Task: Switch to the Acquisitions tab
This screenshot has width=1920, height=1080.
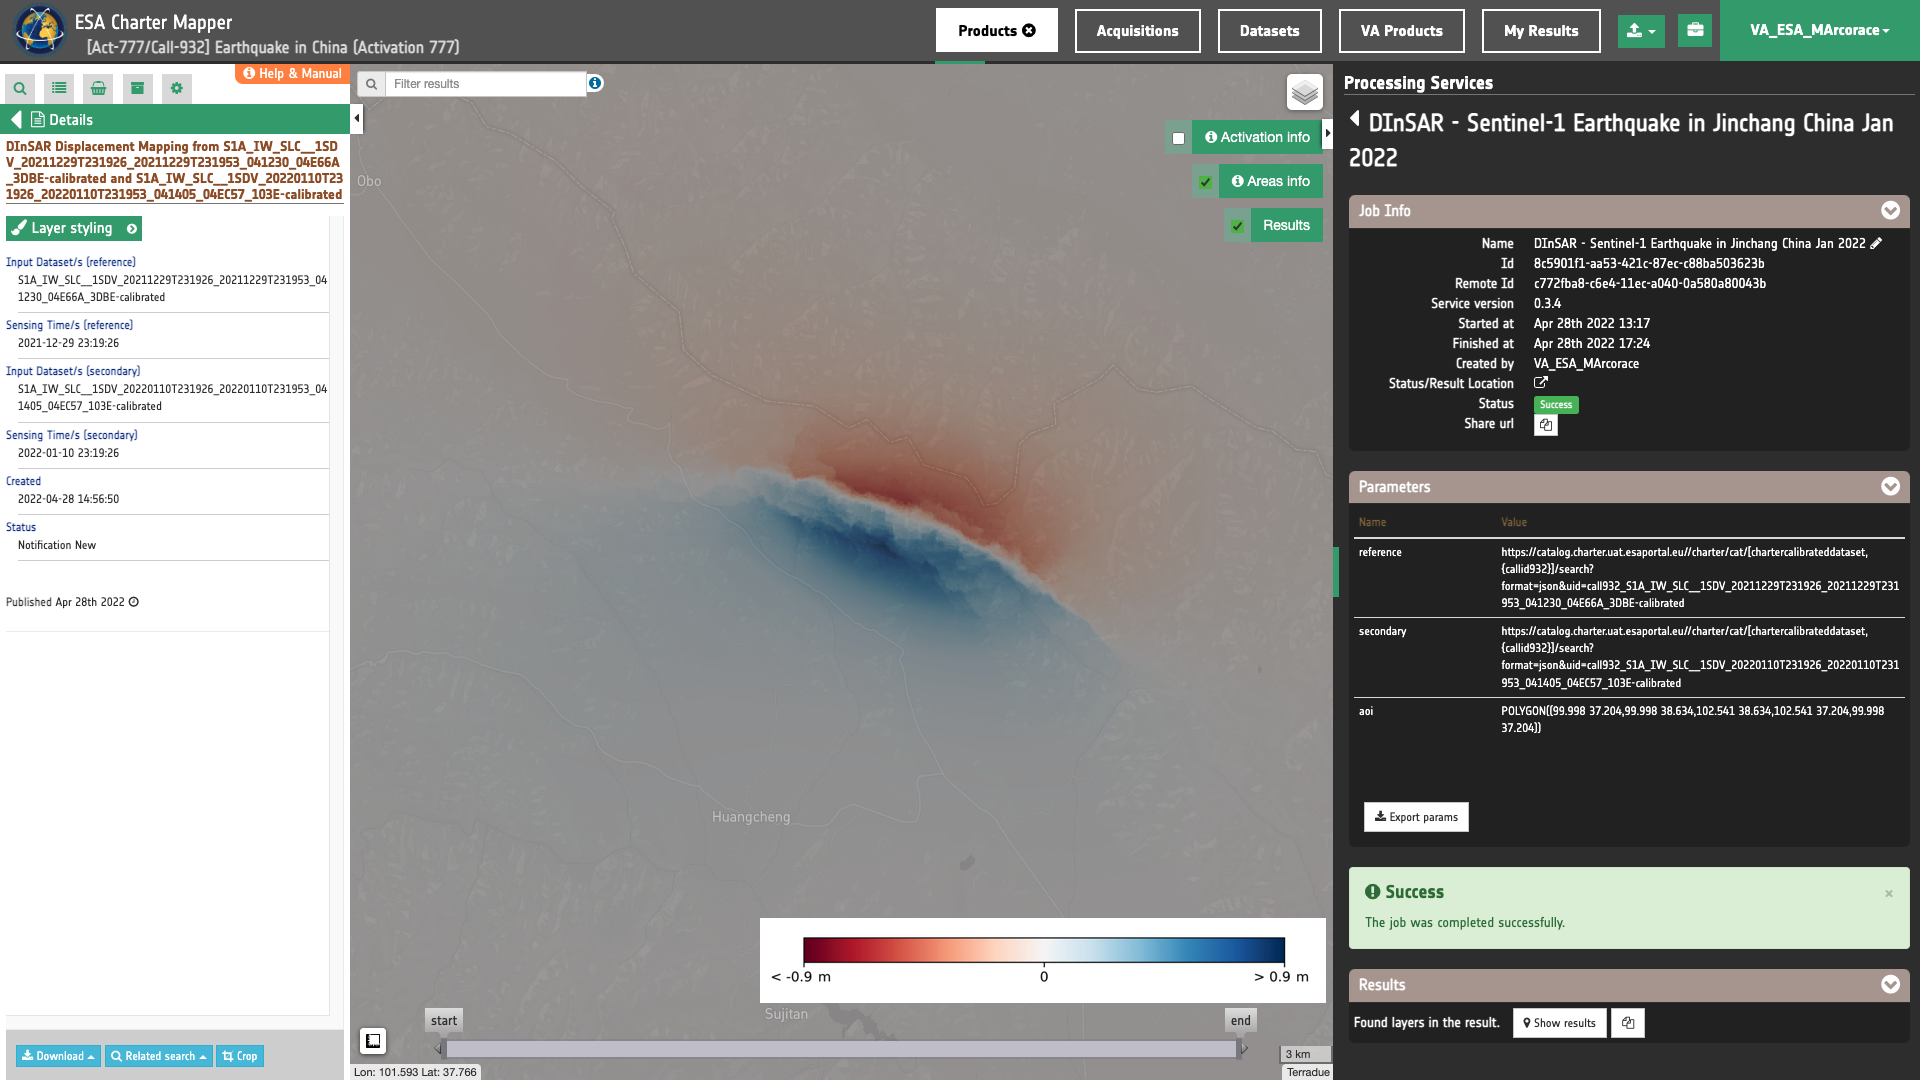Action: (1137, 31)
